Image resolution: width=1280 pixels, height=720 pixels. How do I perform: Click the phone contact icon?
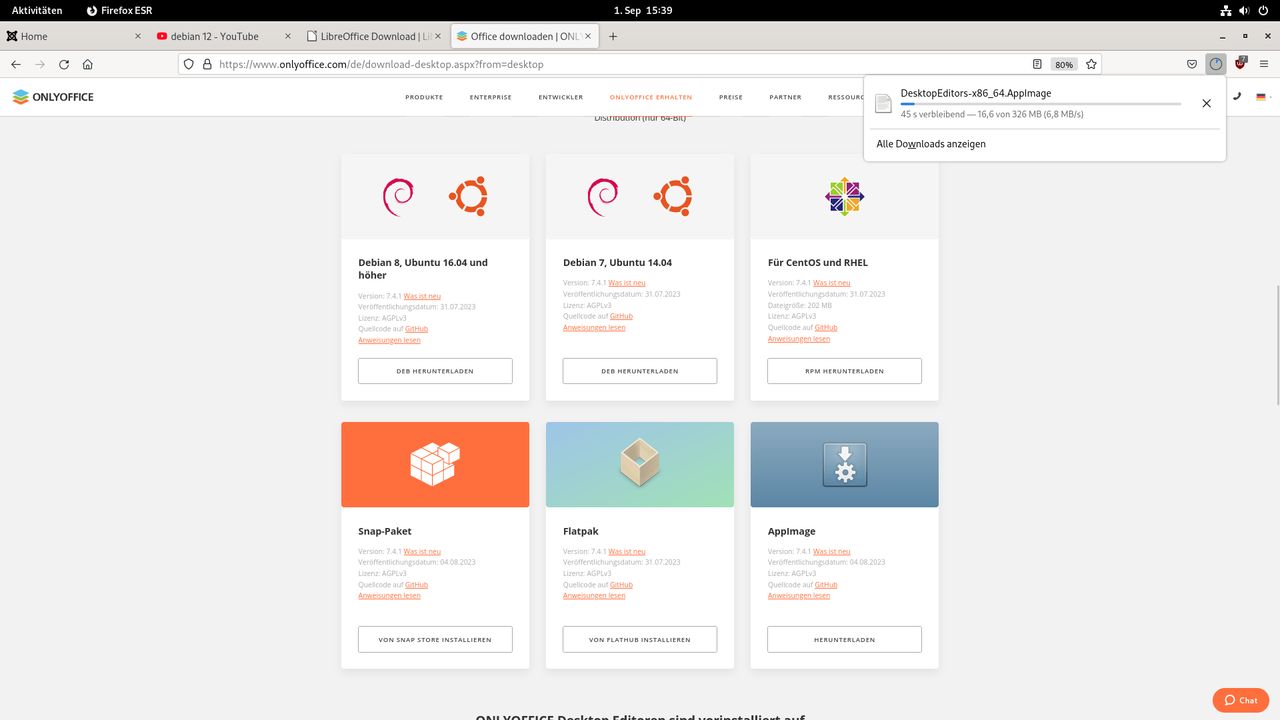[x=1237, y=97]
